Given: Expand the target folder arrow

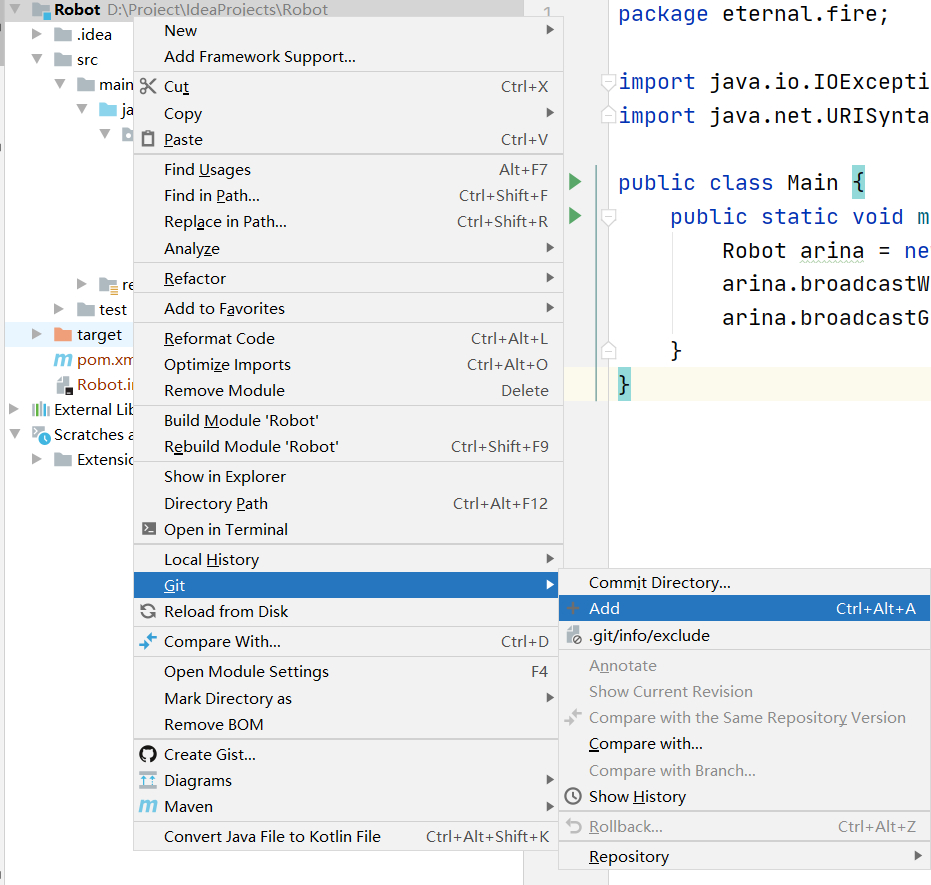Looking at the screenshot, I should (x=37, y=334).
